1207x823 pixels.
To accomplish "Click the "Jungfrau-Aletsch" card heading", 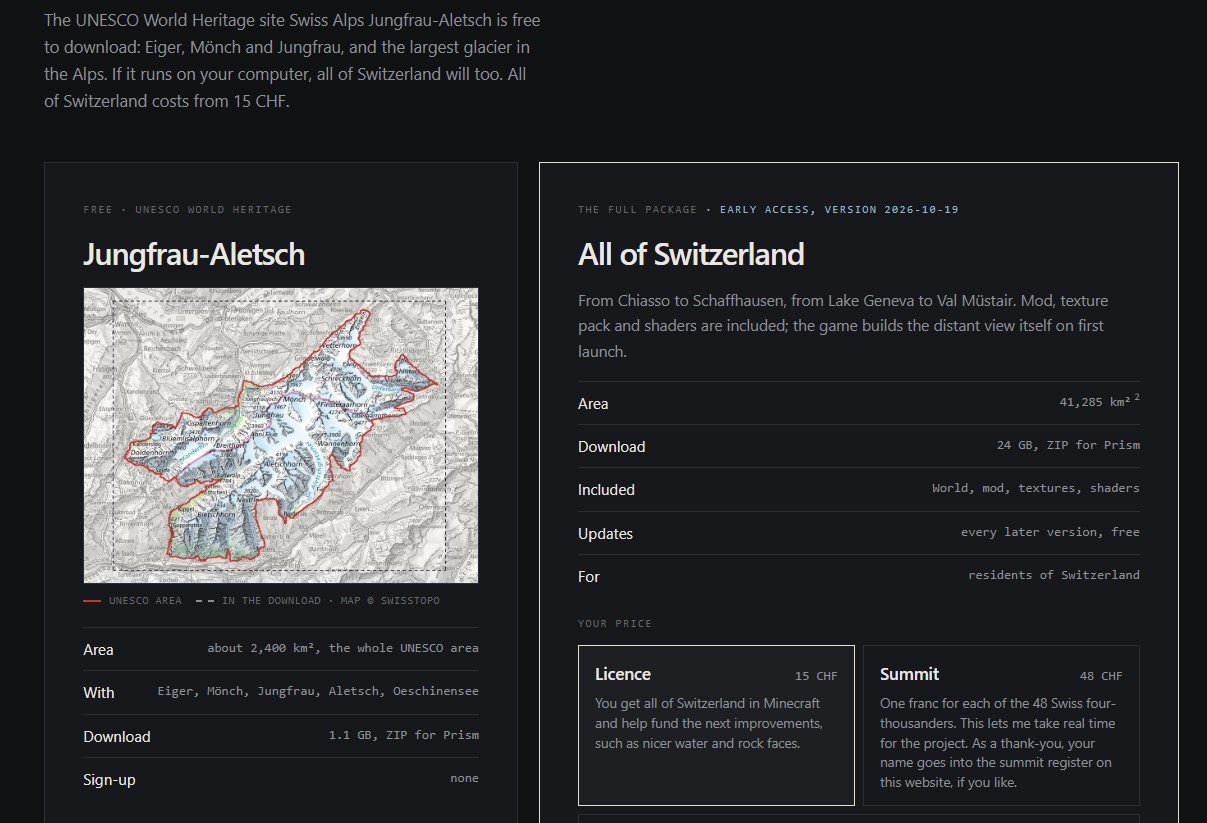I will coord(194,254).
